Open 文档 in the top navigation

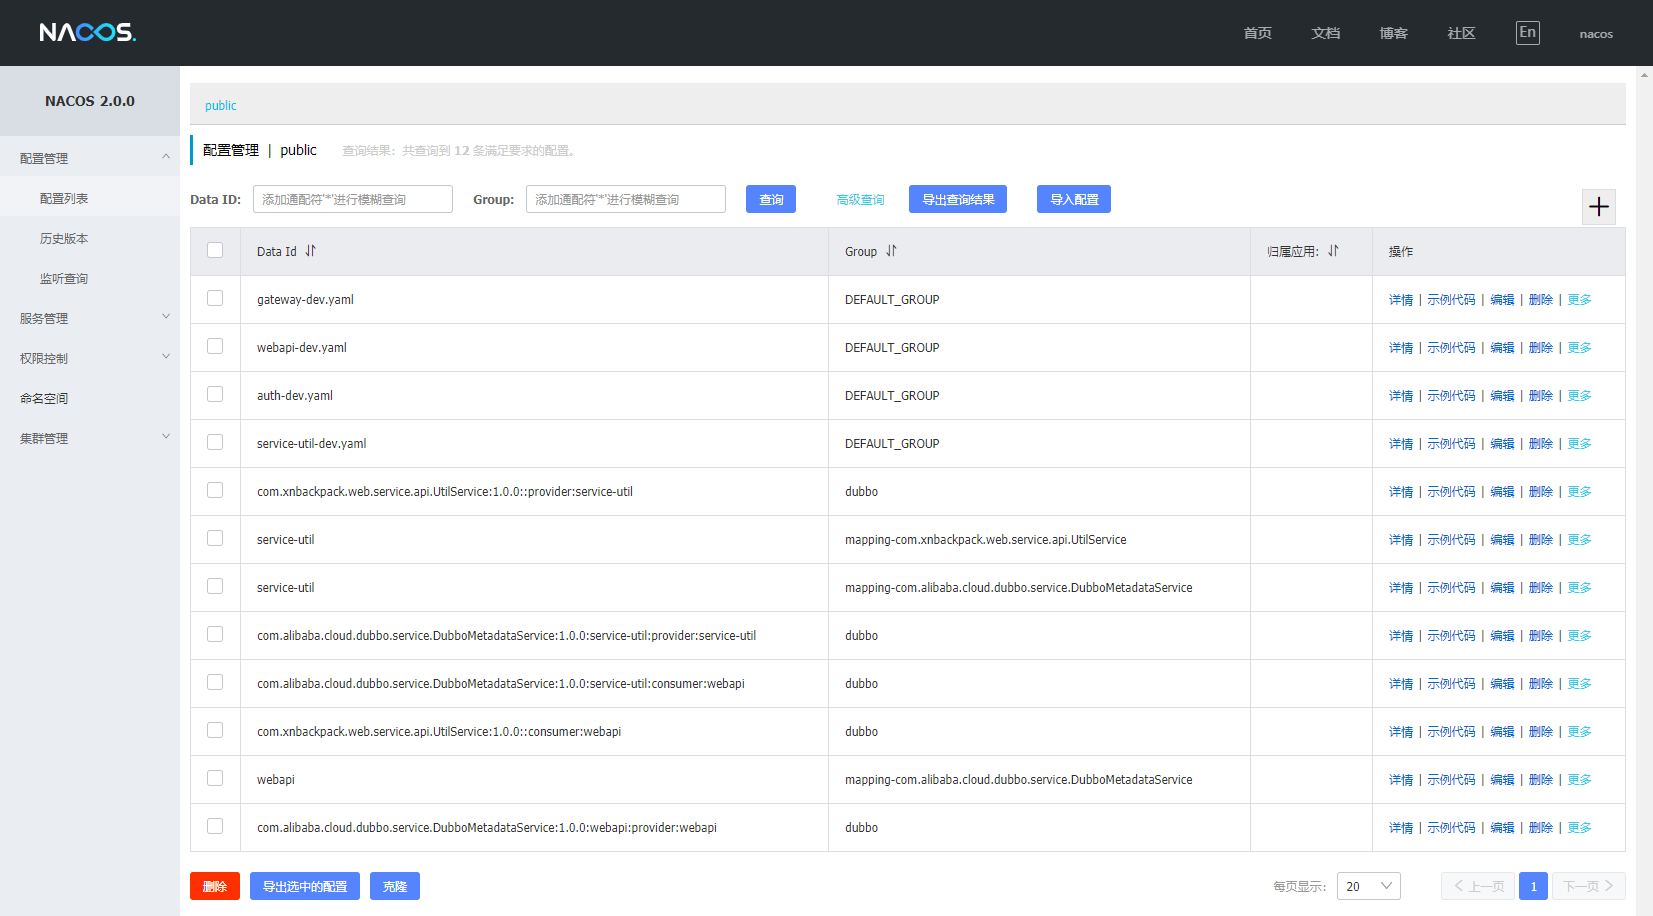(1325, 33)
